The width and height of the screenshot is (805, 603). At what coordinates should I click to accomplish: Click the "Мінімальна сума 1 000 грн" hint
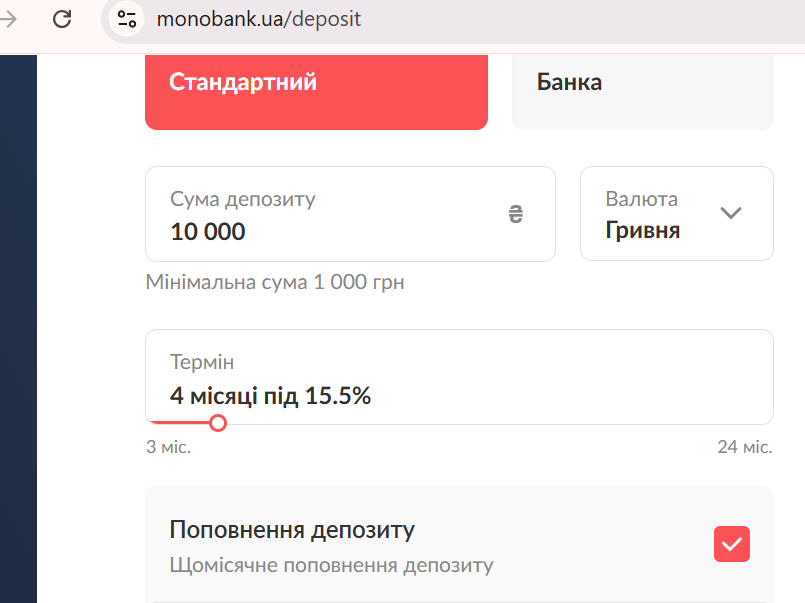275,283
